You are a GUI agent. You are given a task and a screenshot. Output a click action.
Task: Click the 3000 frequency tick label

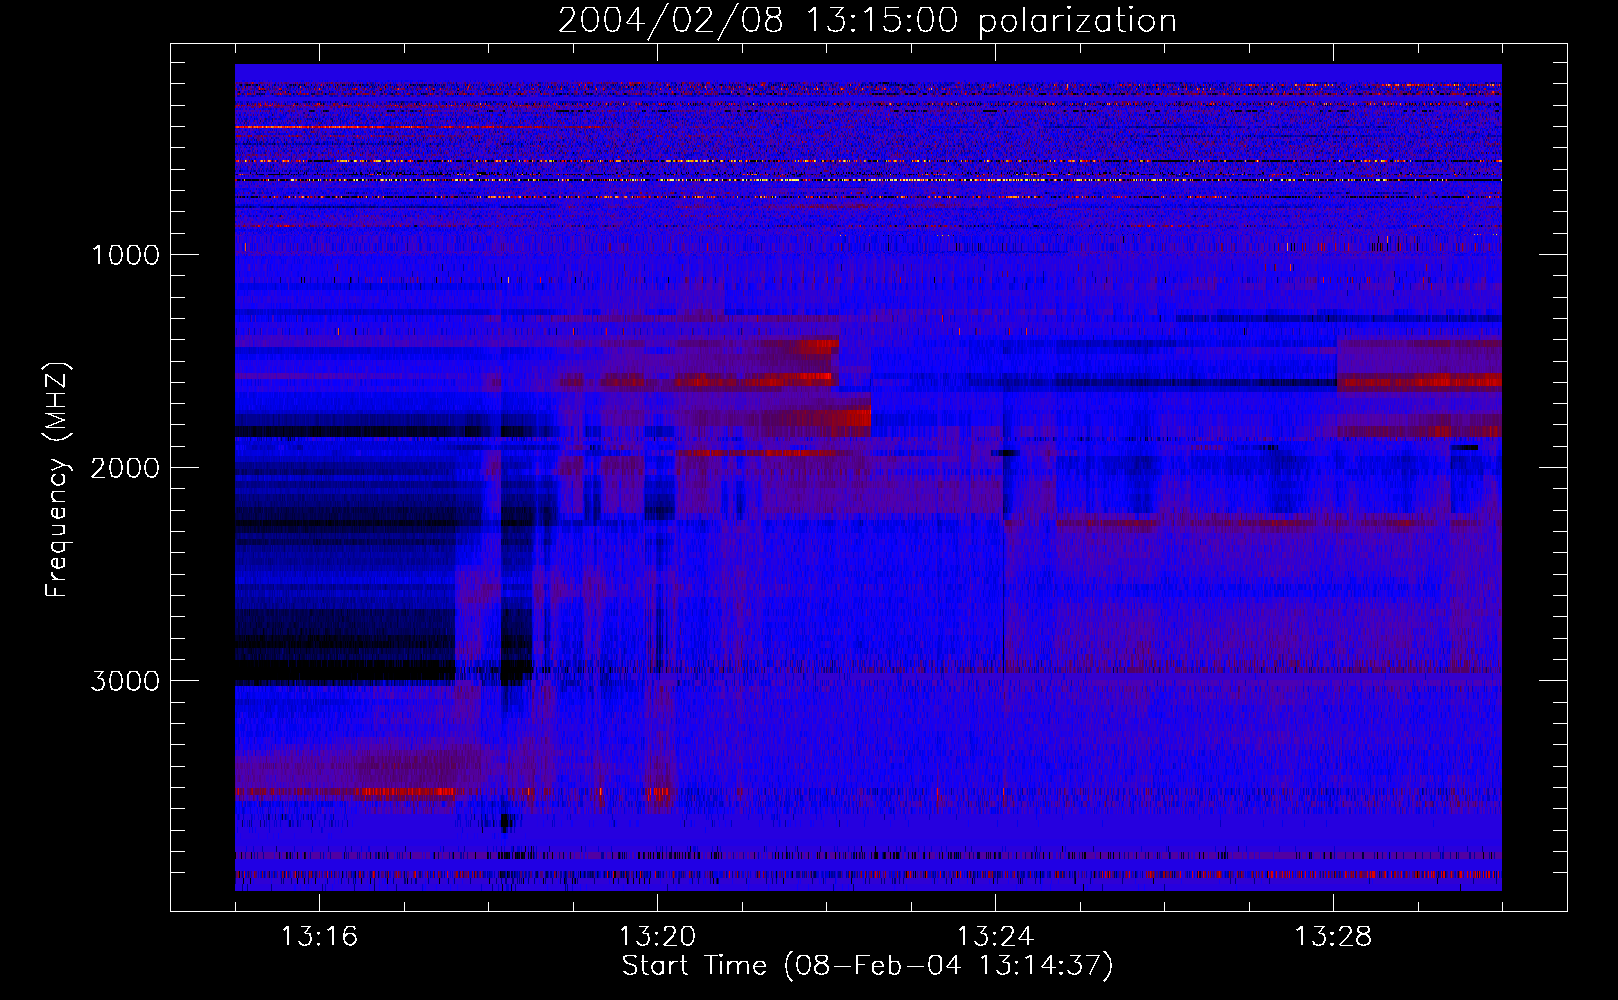[125, 681]
